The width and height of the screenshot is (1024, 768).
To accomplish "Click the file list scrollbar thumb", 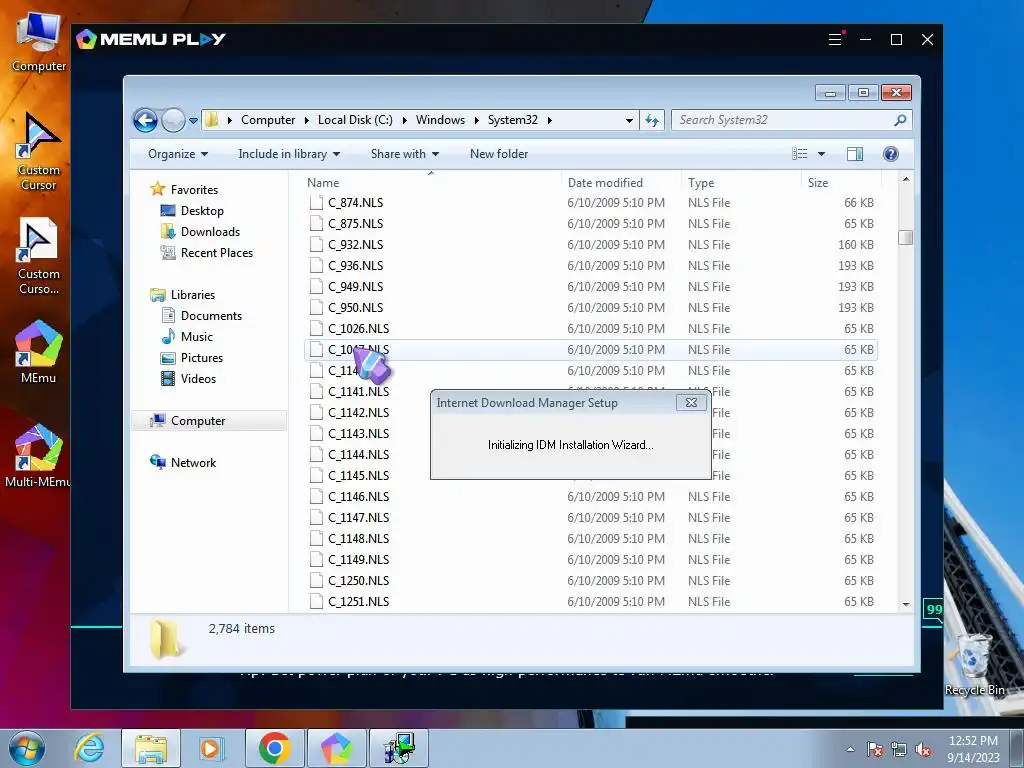I will (905, 237).
